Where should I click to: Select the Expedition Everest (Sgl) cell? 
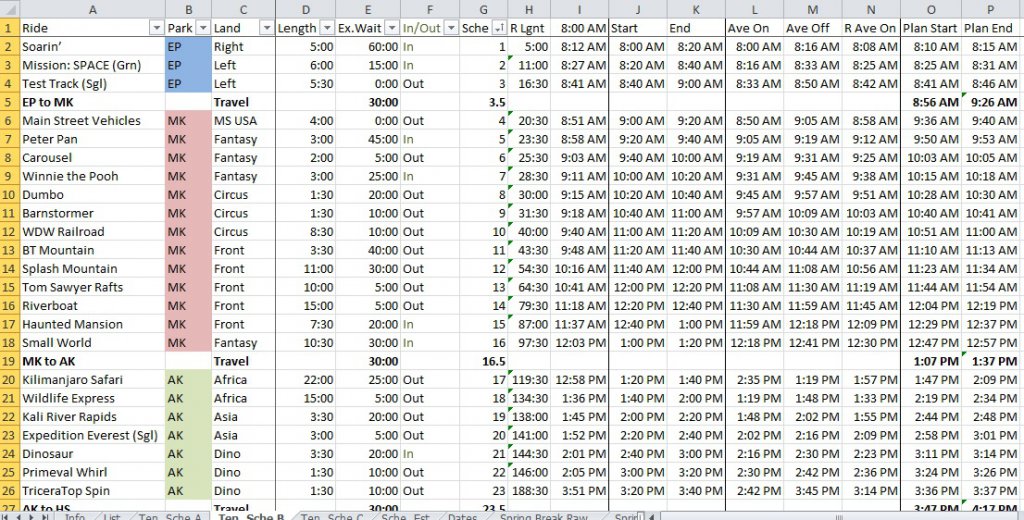point(92,435)
